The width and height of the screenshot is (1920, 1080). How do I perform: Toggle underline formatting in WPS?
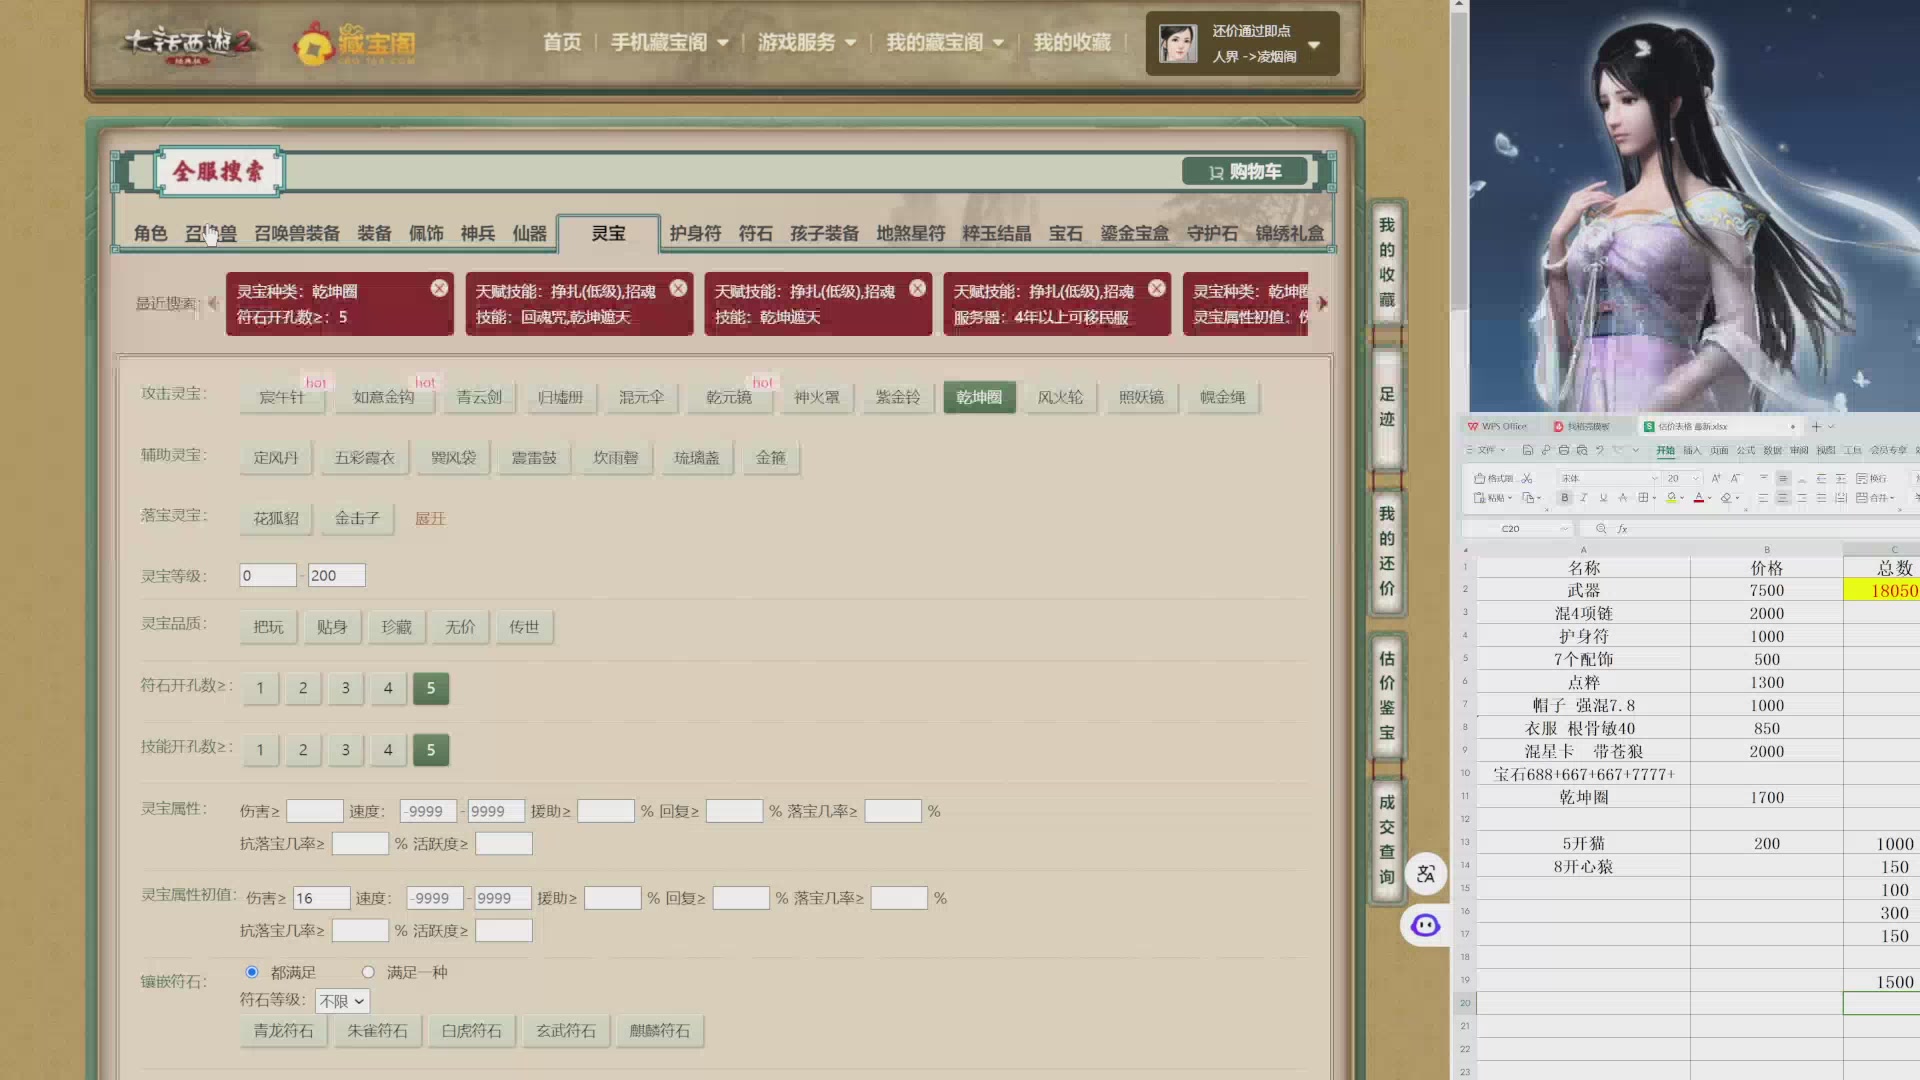[x=1603, y=497]
